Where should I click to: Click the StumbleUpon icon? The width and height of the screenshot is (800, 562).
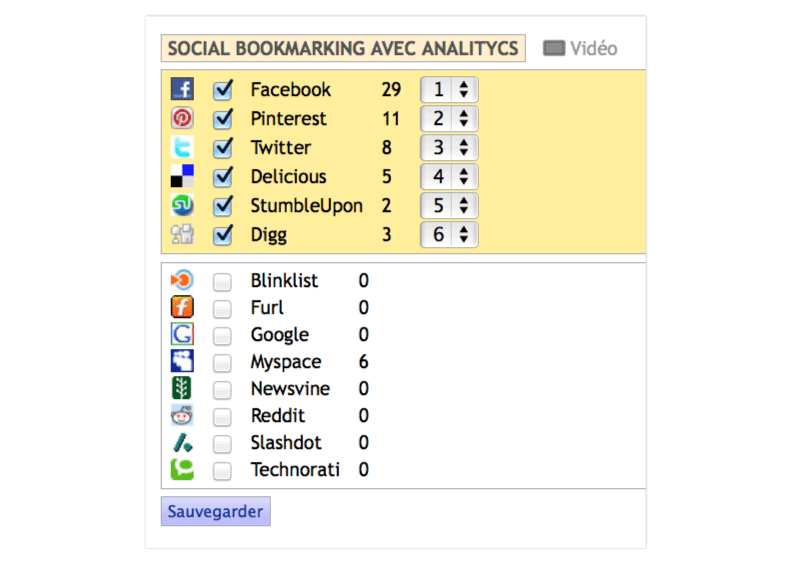(182, 205)
